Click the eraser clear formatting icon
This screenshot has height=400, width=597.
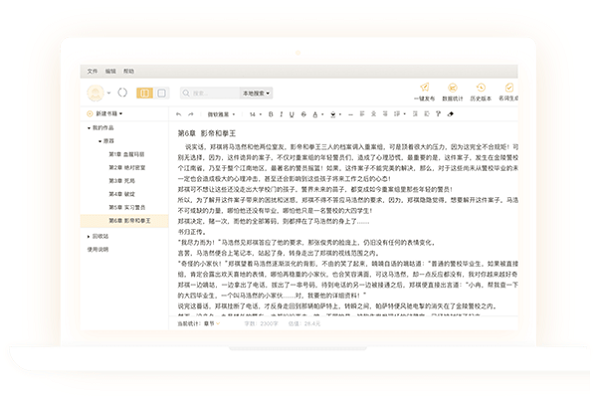click(450, 114)
